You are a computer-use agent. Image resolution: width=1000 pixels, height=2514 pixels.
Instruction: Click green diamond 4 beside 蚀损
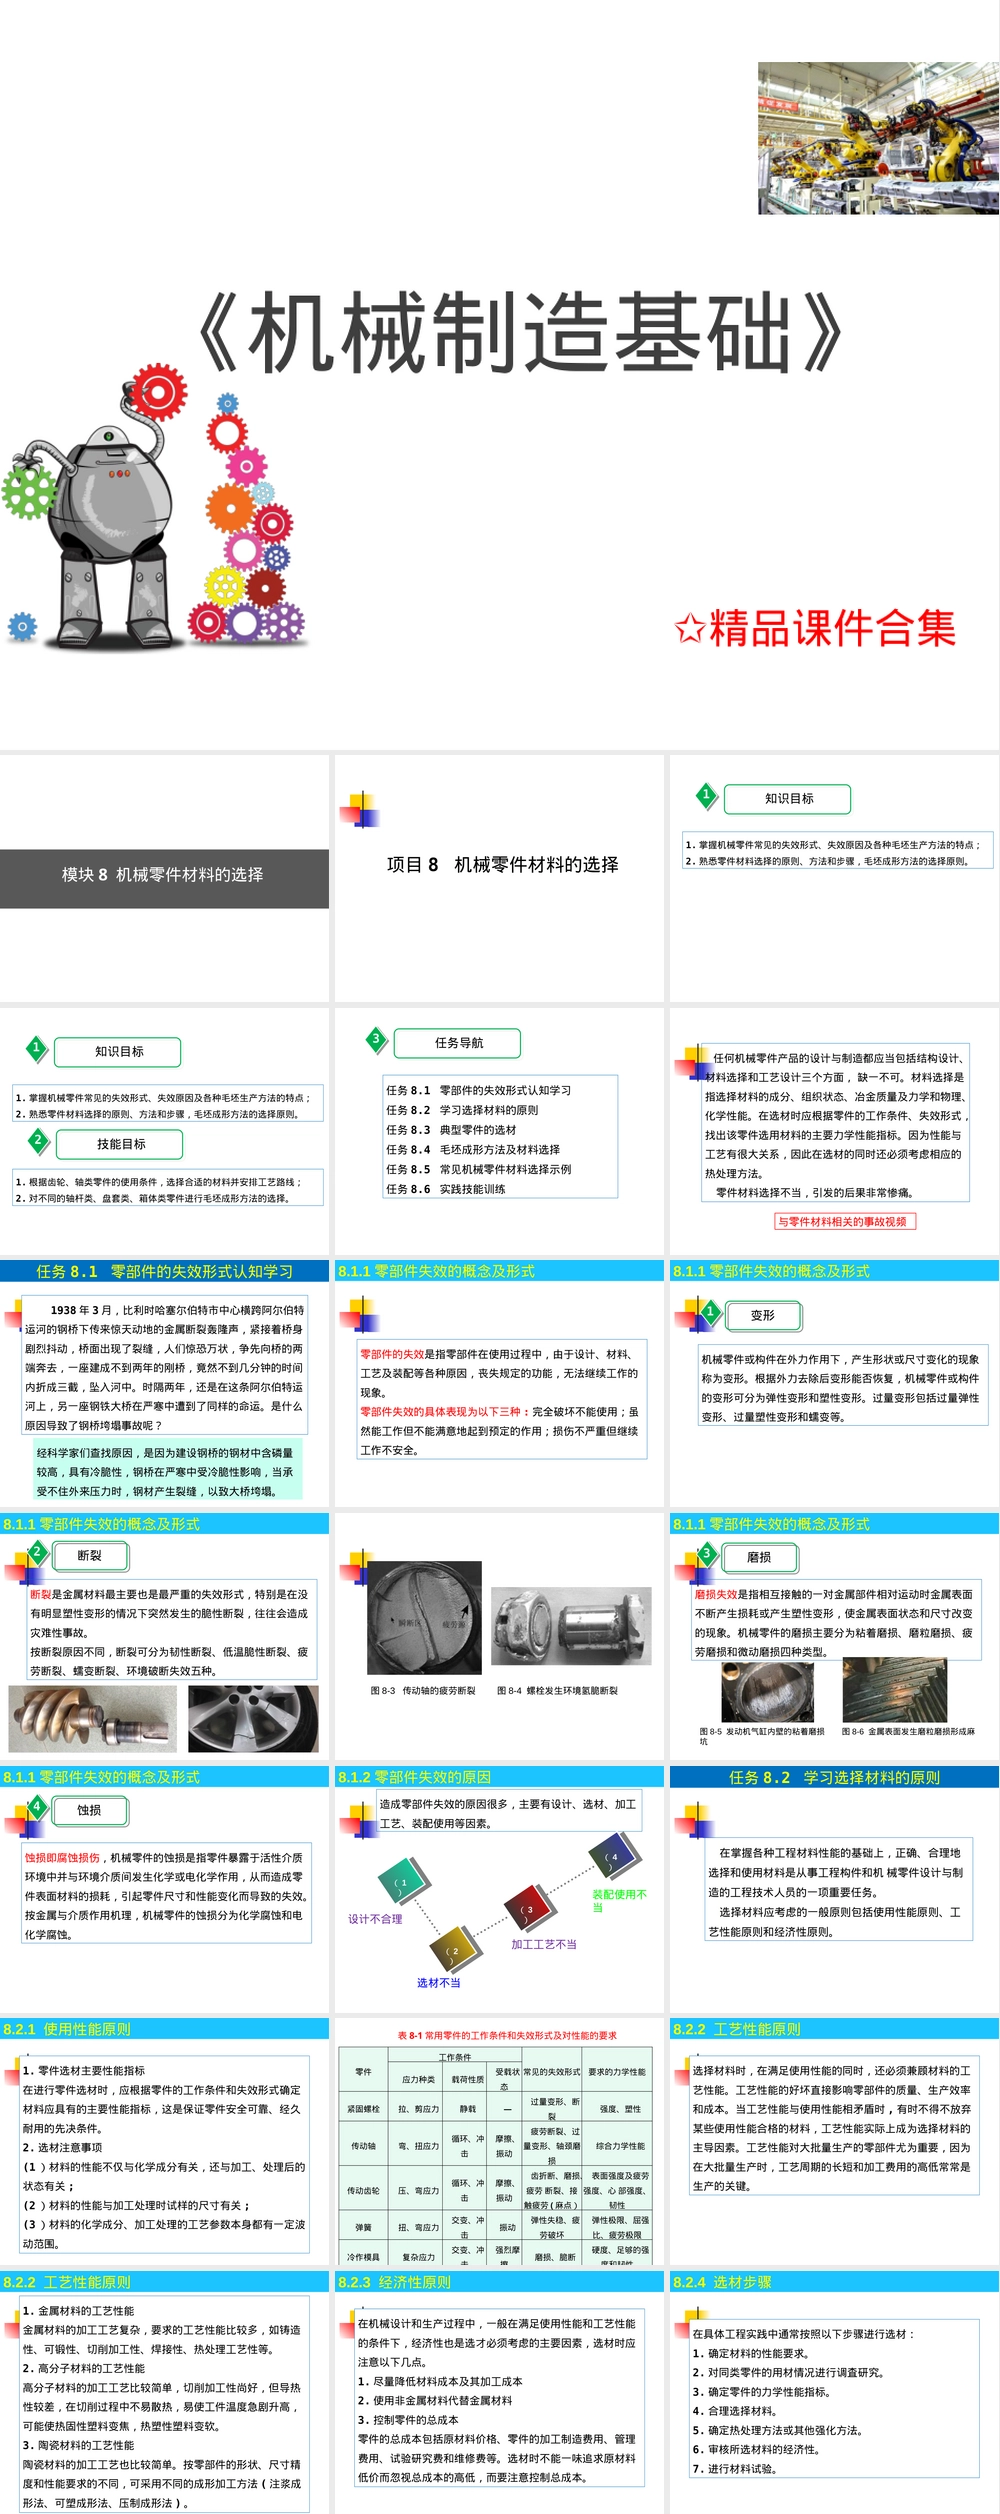pyautogui.click(x=37, y=1807)
